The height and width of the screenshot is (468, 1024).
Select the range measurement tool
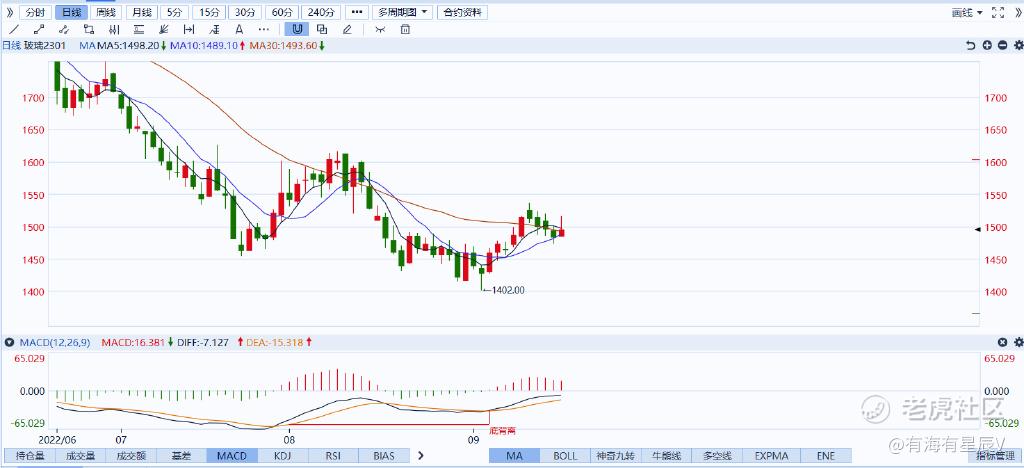(189, 29)
